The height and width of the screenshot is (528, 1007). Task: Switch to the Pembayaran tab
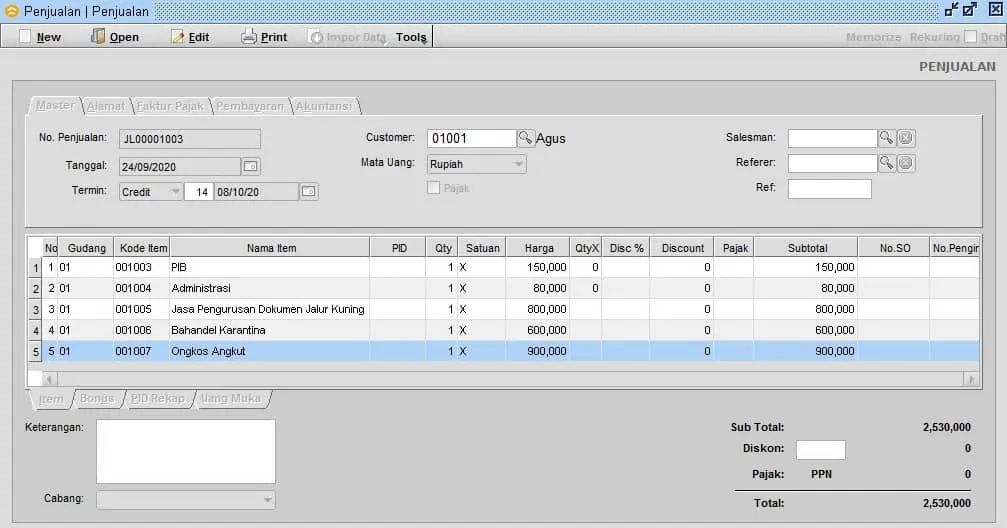(249, 106)
